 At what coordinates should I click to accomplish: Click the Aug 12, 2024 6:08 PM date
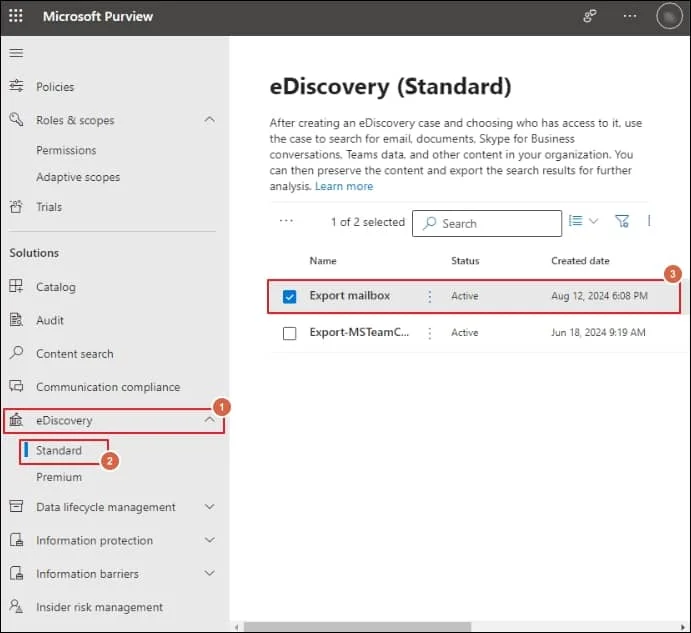[x=599, y=296]
